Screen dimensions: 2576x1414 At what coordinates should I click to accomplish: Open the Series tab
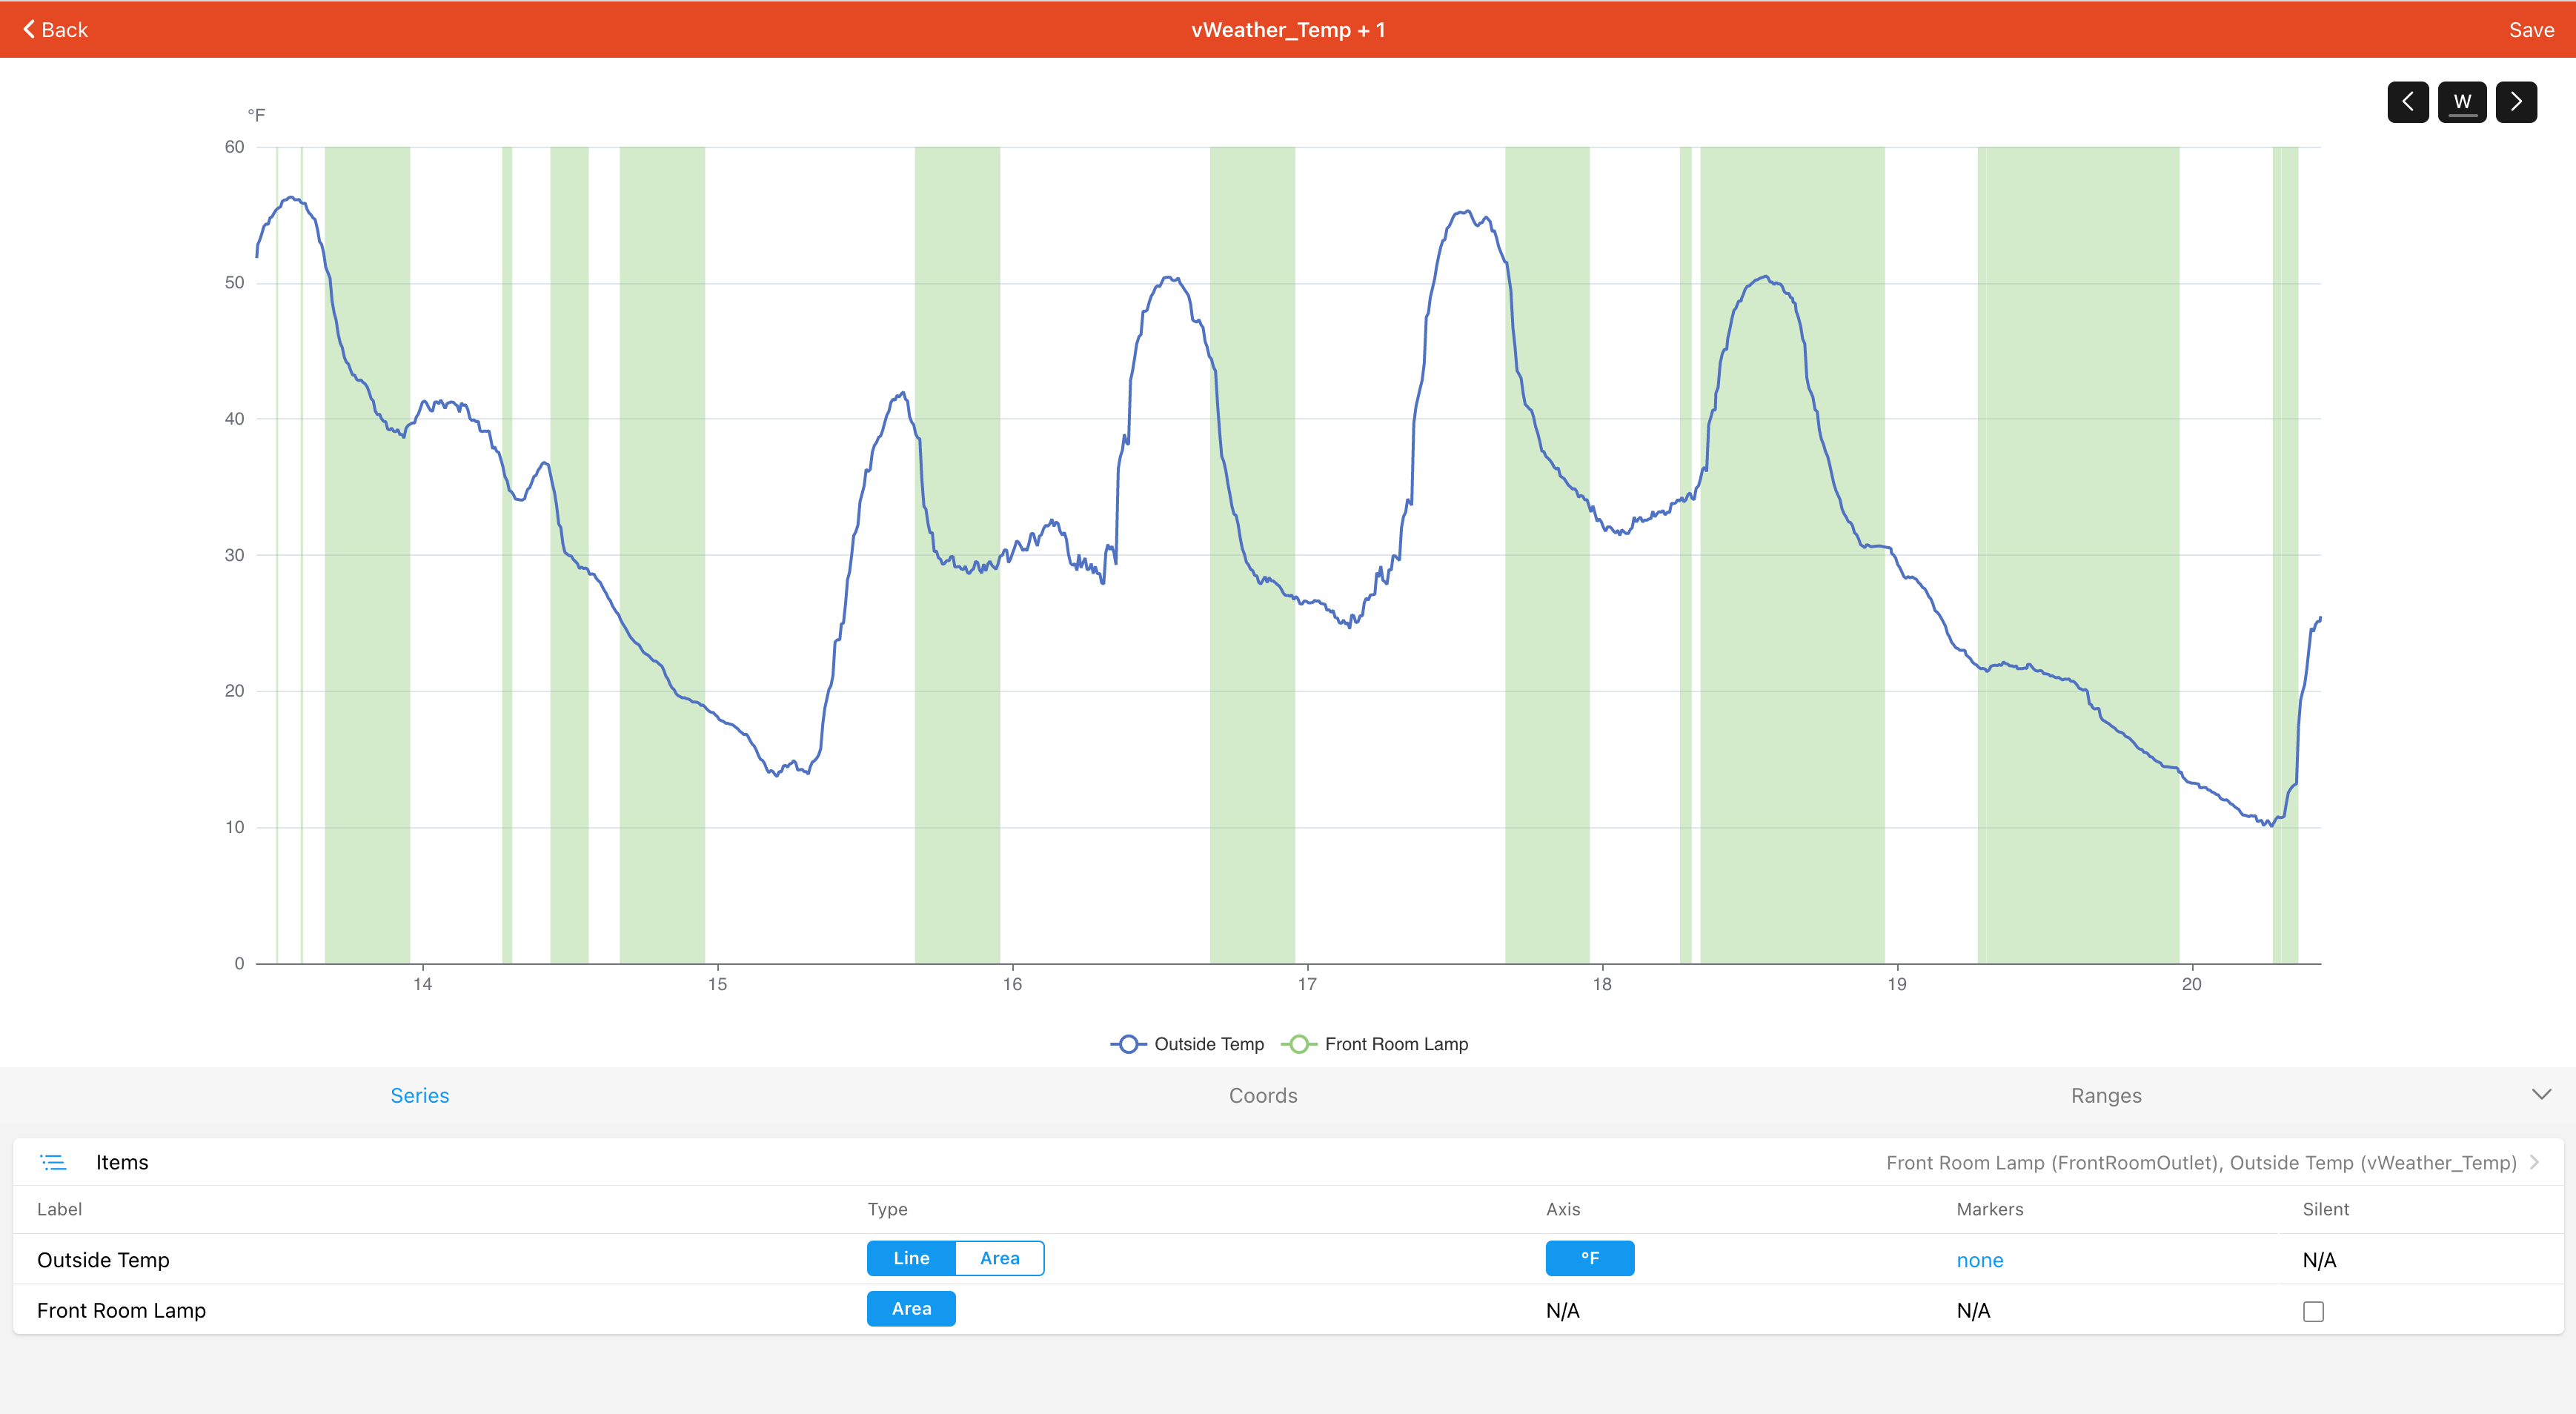[x=419, y=1096]
